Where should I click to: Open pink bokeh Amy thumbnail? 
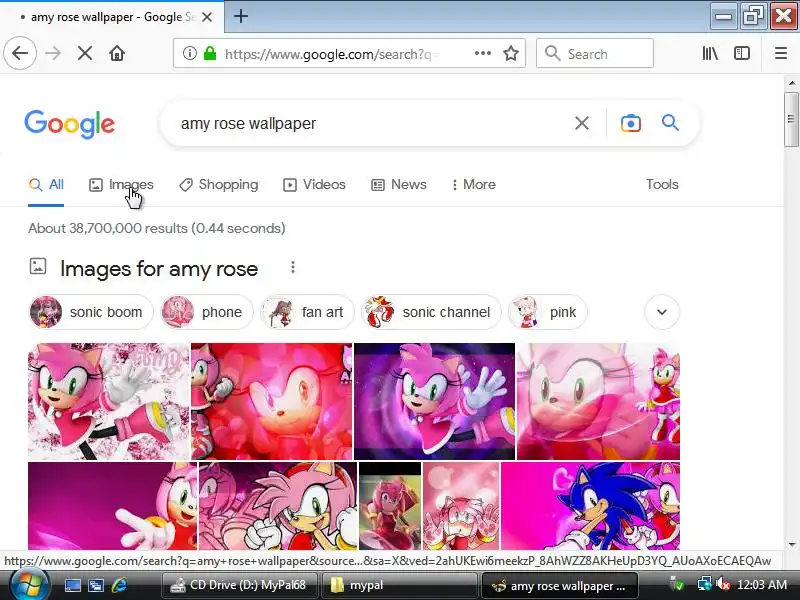coord(461,506)
